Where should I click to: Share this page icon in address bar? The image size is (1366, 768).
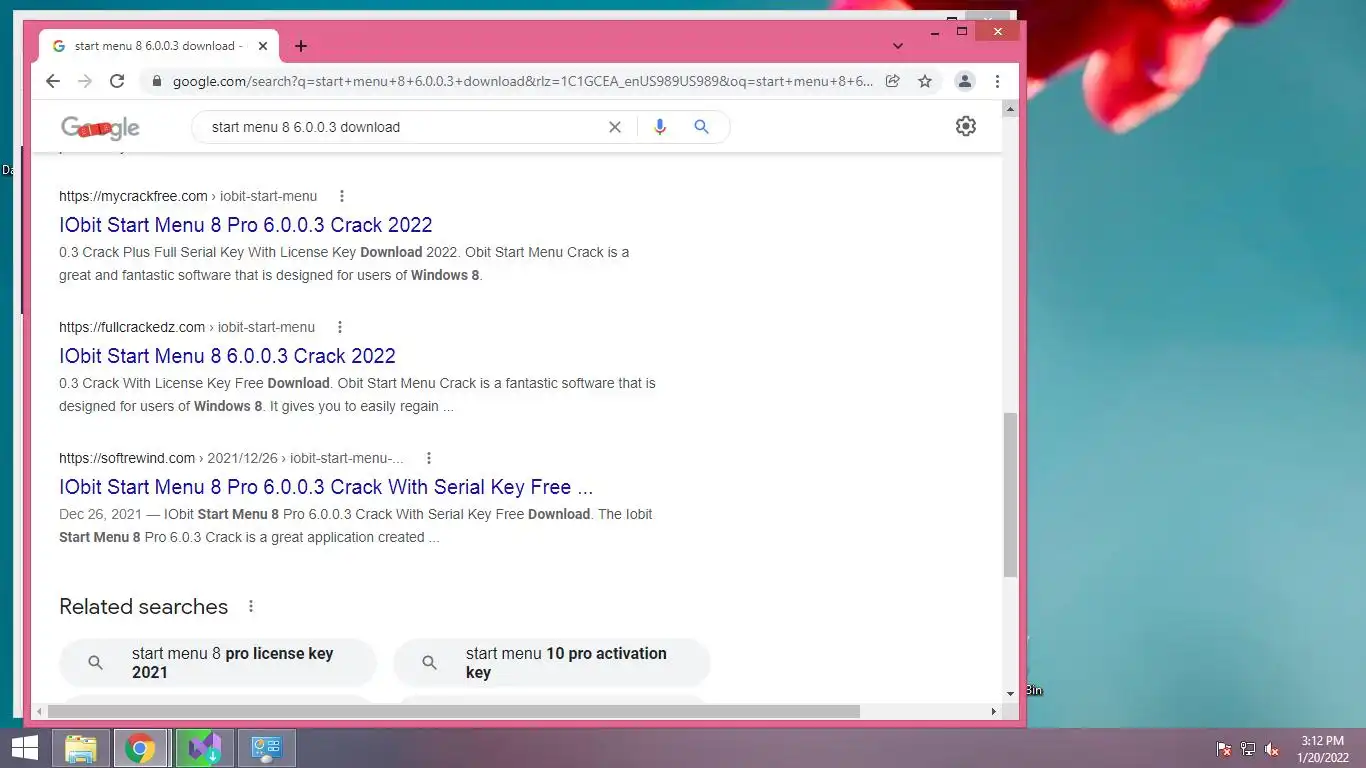893,82
